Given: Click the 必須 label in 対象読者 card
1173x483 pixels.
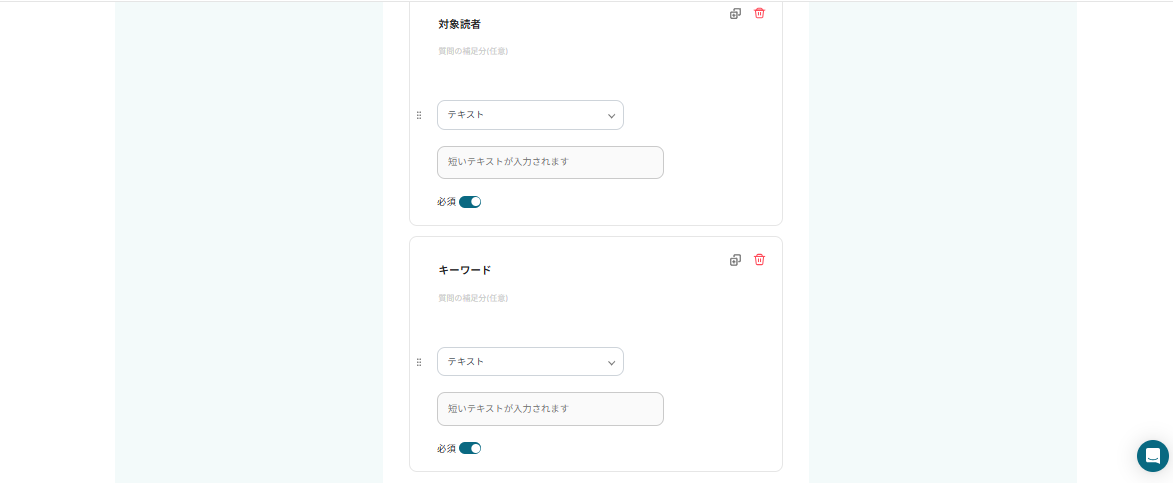Looking at the screenshot, I should coord(447,202).
